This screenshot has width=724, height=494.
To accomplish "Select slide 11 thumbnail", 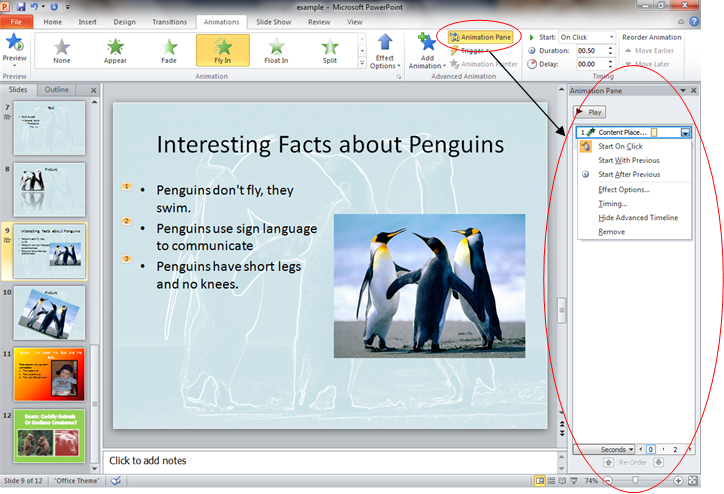I will pyautogui.click(x=48, y=373).
